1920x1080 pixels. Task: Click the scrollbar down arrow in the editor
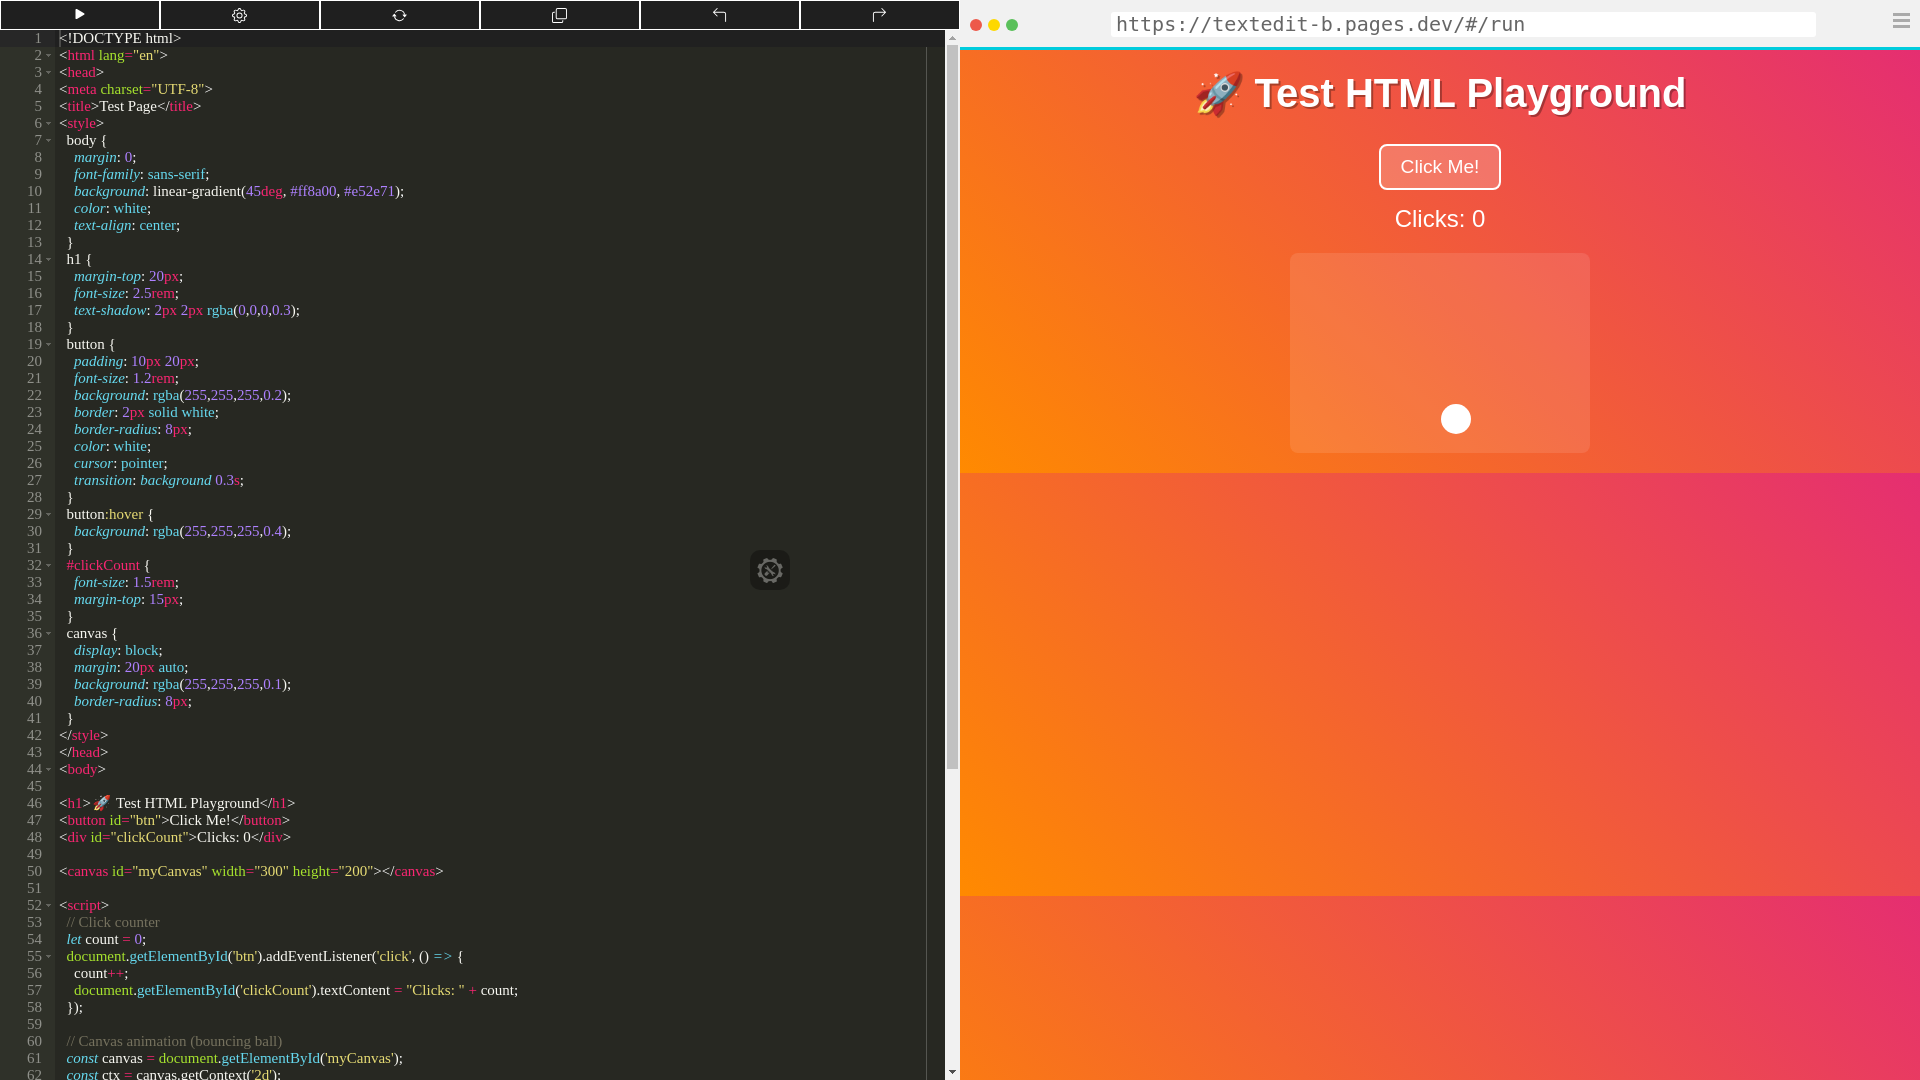(952, 1072)
